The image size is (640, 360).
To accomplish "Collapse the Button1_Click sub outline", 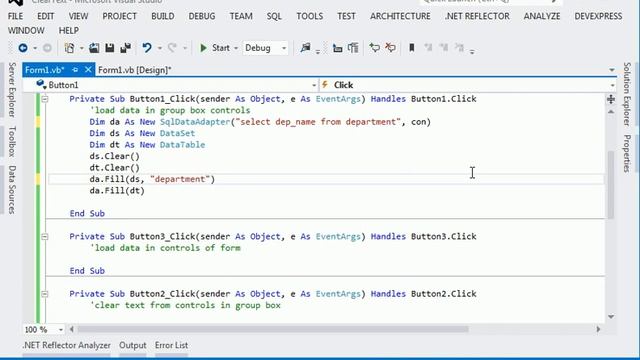I will [45, 99].
